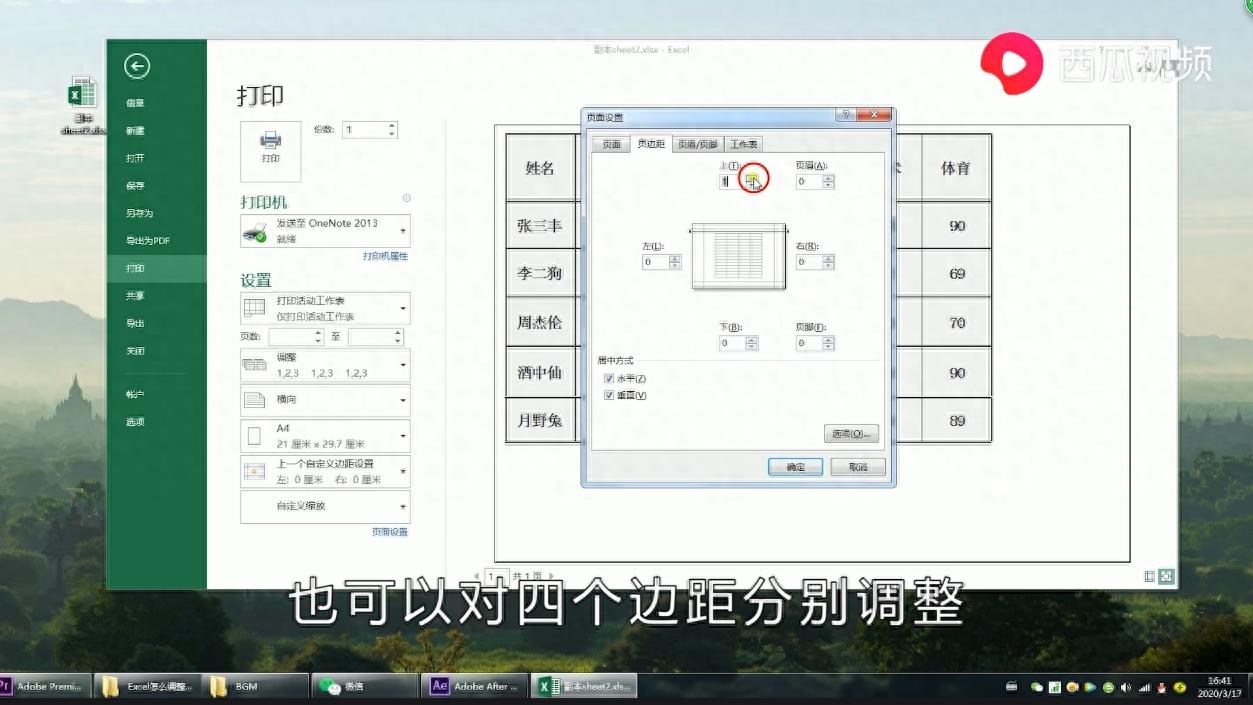This screenshot has height=705, width=1253.
Task: Click the back arrow to exit print view
Action: [x=137, y=66]
